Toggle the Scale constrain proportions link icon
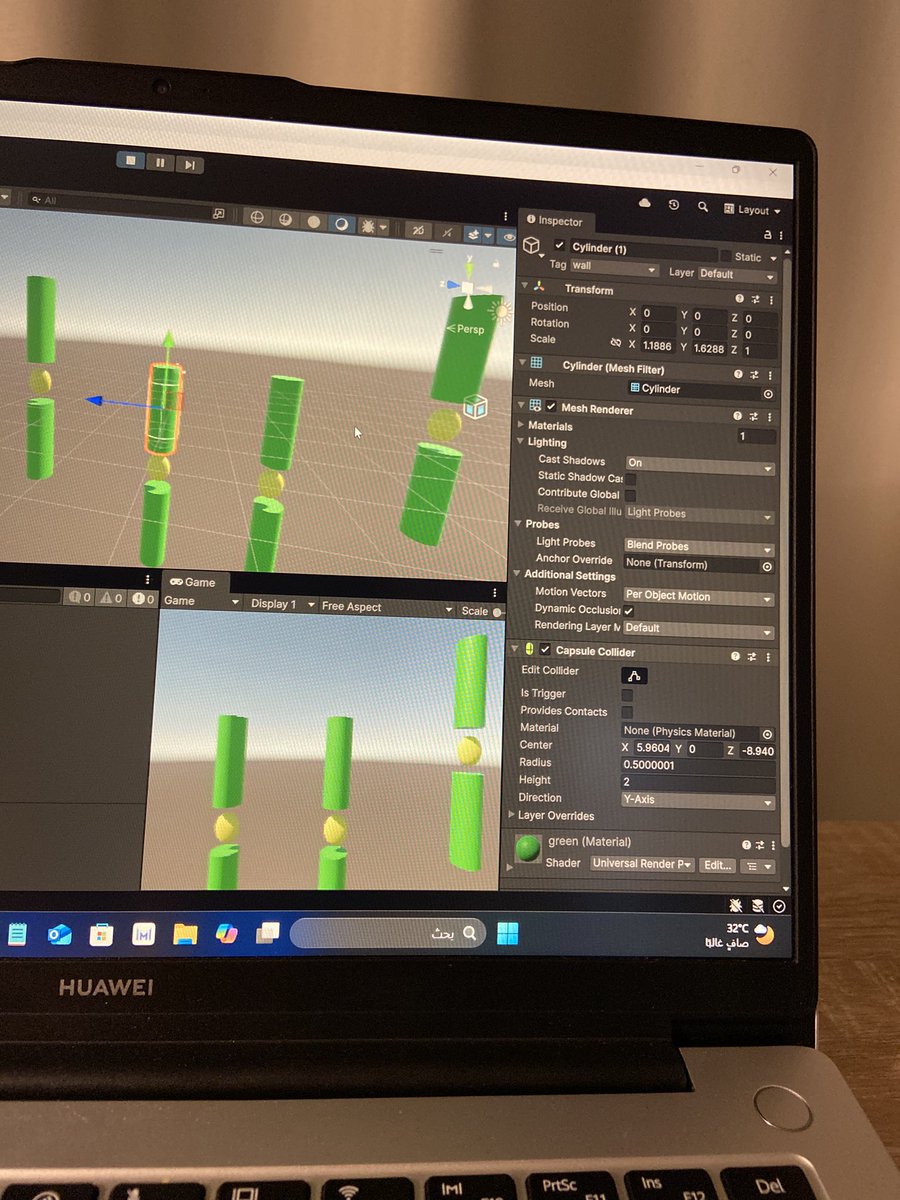Viewport: 900px width, 1200px height. click(x=615, y=342)
